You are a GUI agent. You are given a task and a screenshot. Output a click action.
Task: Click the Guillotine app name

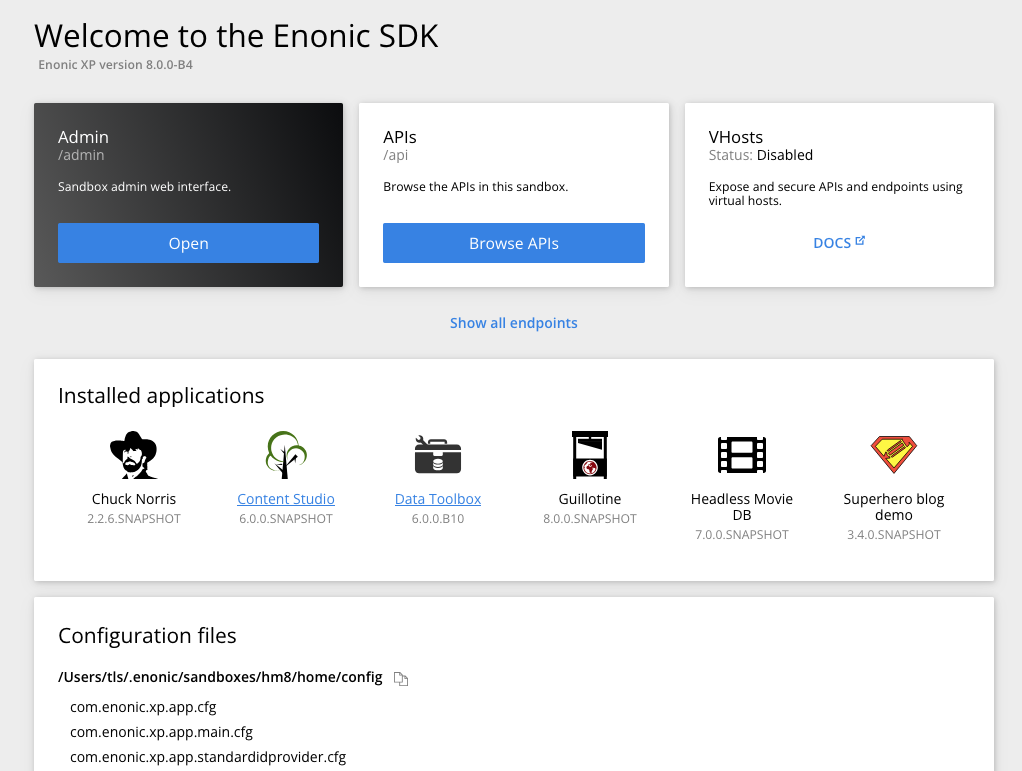[x=590, y=499]
